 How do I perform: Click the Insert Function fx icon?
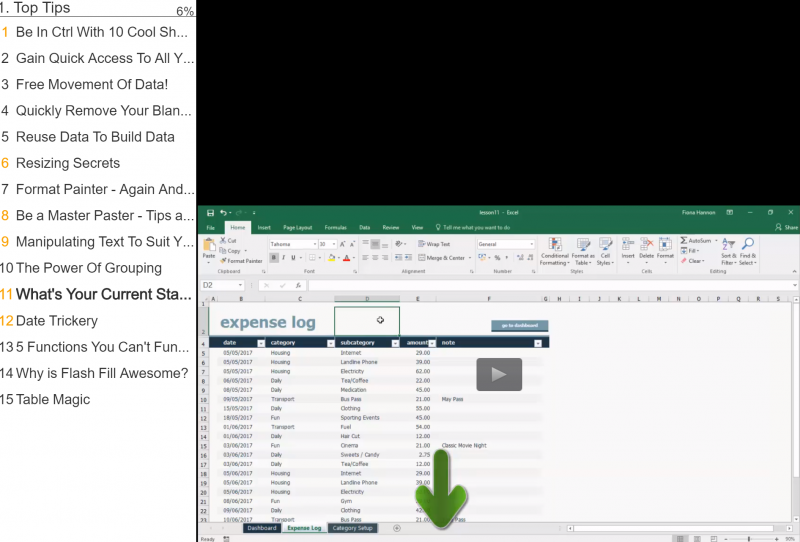click(298, 286)
